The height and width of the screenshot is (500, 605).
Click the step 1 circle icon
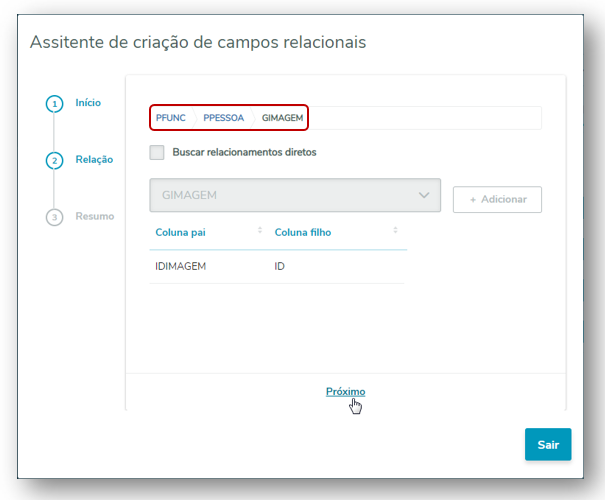click(x=54, y=103)
